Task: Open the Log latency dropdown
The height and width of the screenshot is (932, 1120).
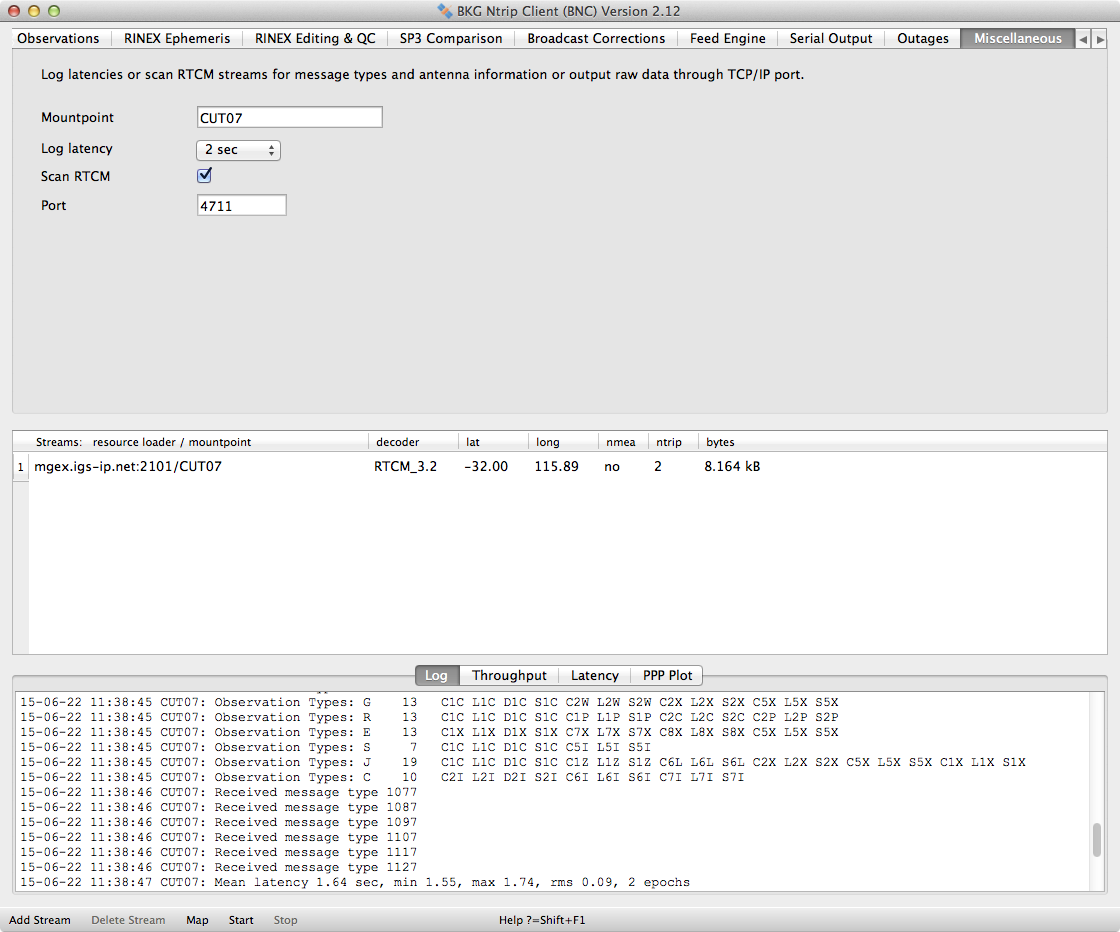Action: coord(238,150)
